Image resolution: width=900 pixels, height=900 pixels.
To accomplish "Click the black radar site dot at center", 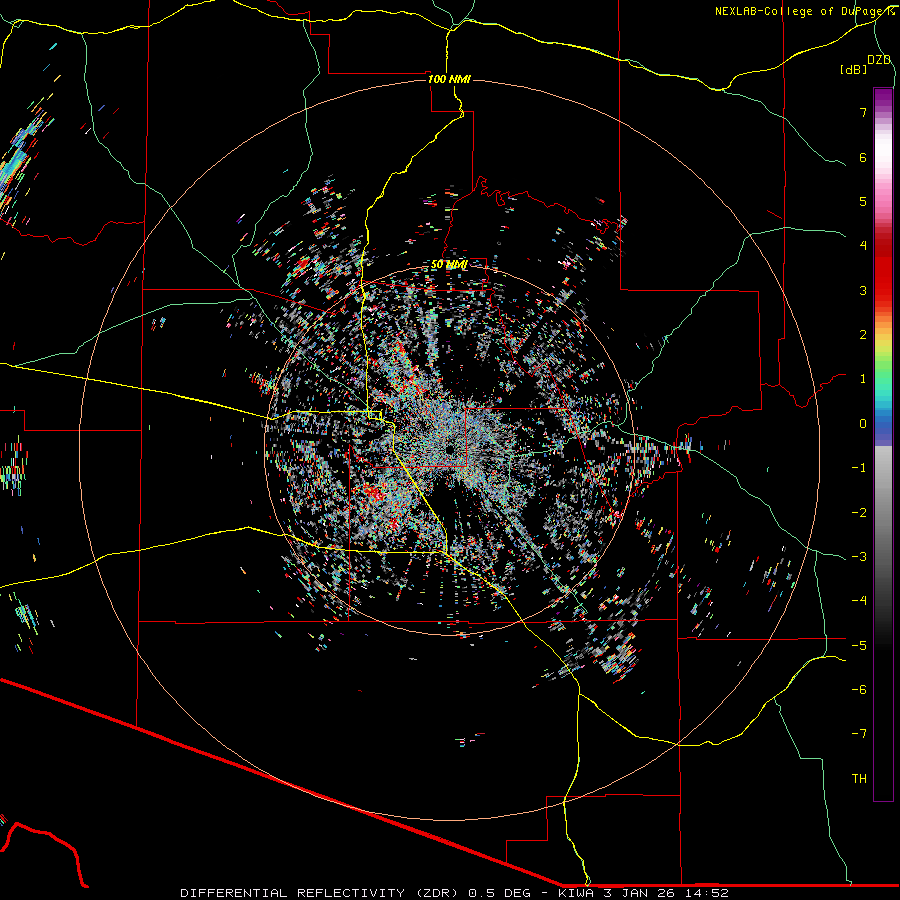I will point(449,449).
